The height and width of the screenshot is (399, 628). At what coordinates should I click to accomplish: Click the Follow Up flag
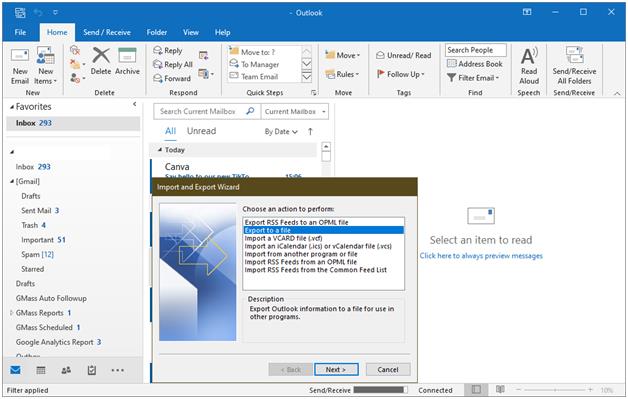tap(381, 74)
